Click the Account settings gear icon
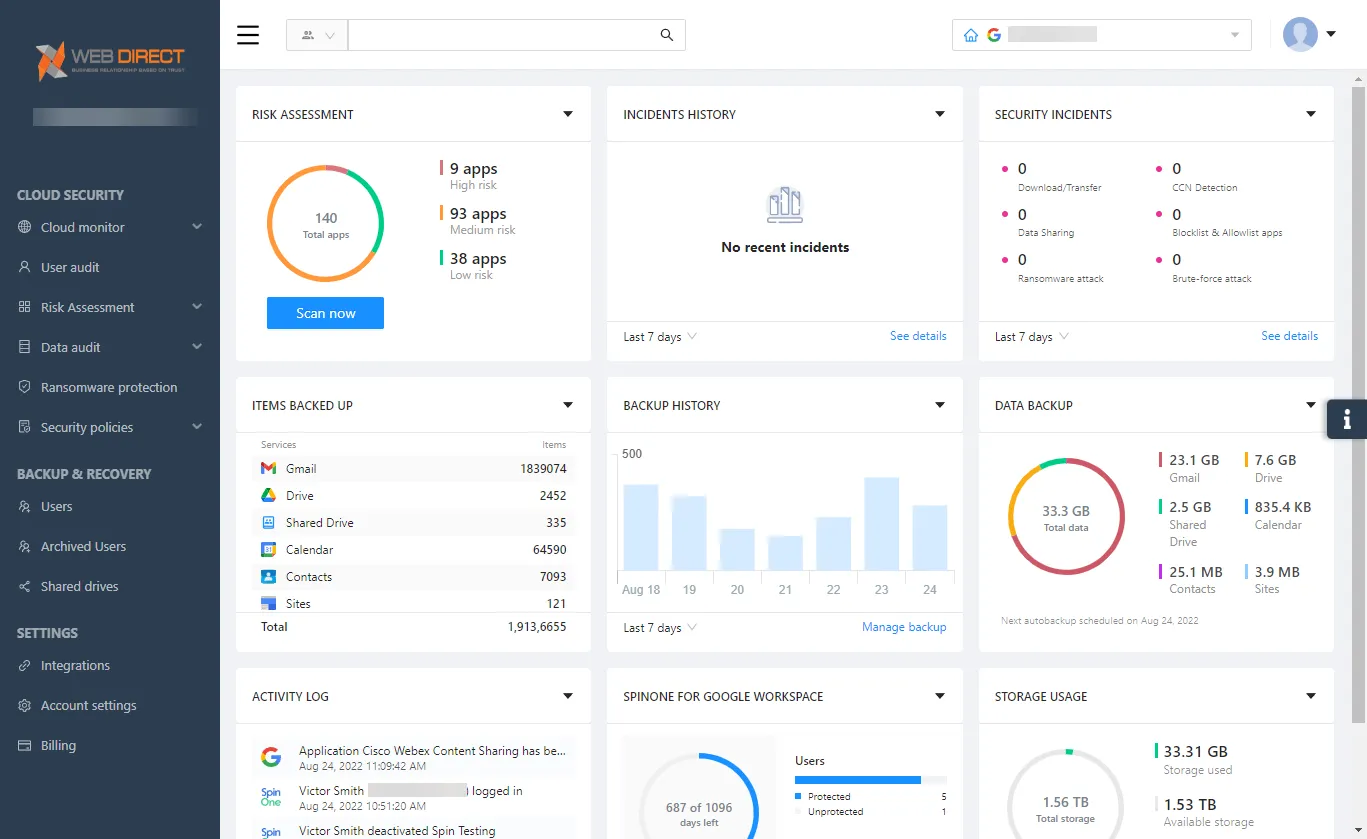1367x839 pixels. (25, 705)
